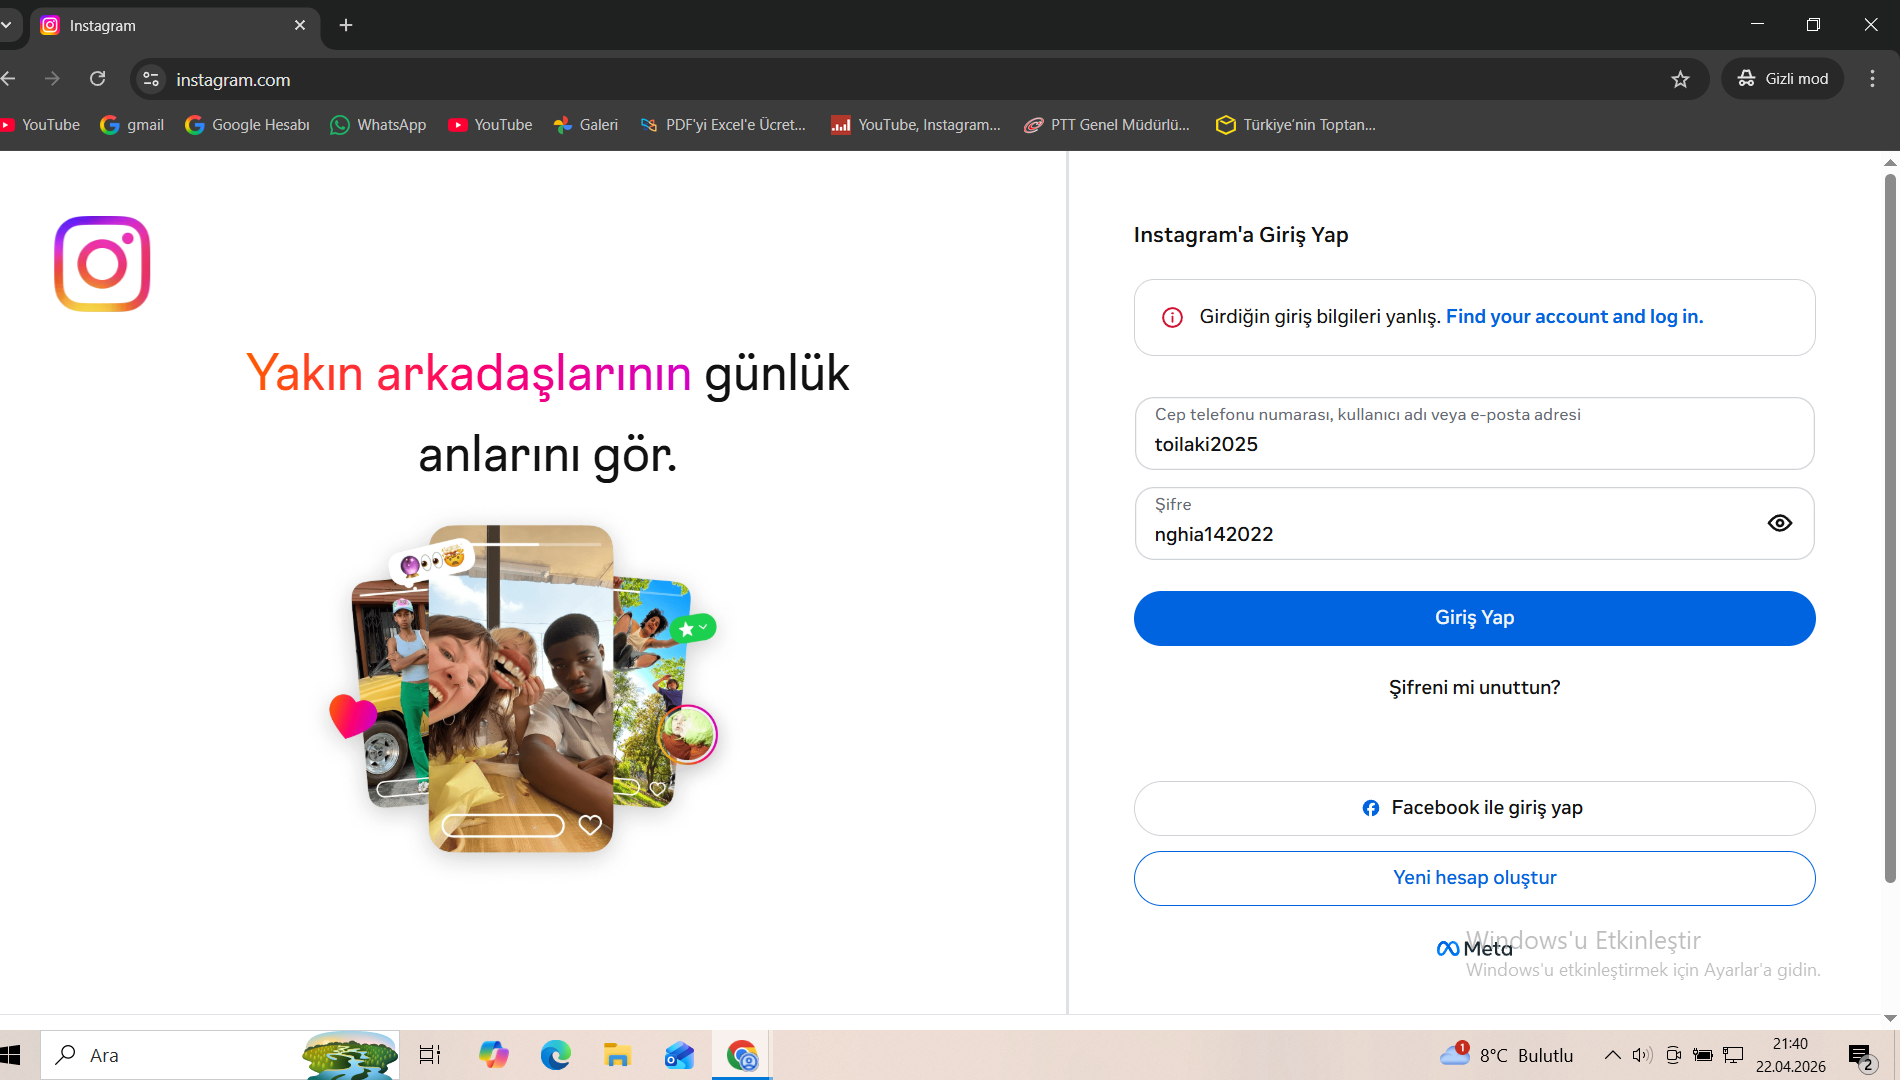Click Yeni hesap oluştur button
Viewport: 1900px width, 1080px height.
[x=1474, y=878]
